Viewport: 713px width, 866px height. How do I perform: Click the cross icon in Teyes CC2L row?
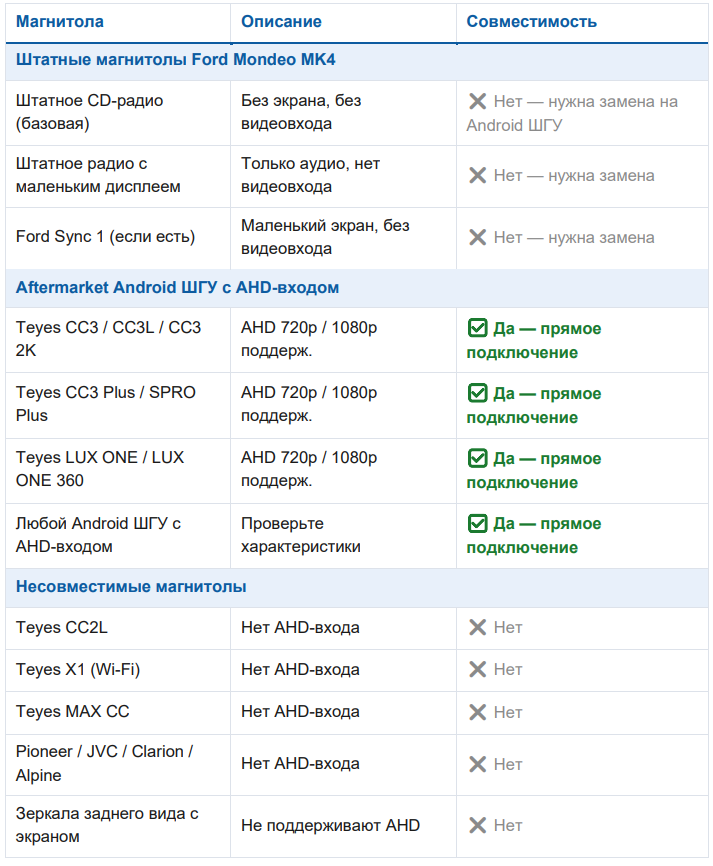[477, 627]
